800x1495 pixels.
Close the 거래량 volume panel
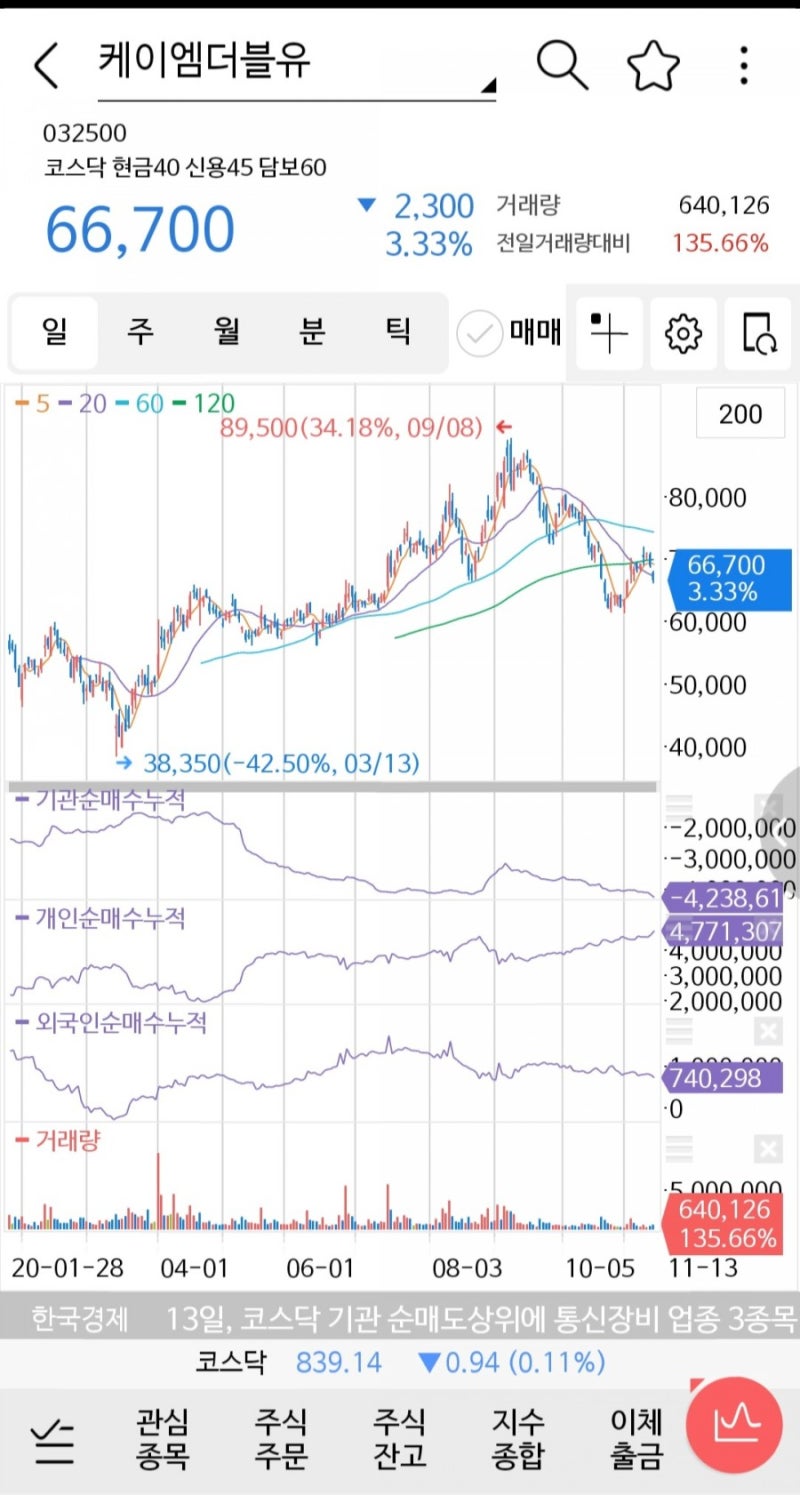point(768,1149)
